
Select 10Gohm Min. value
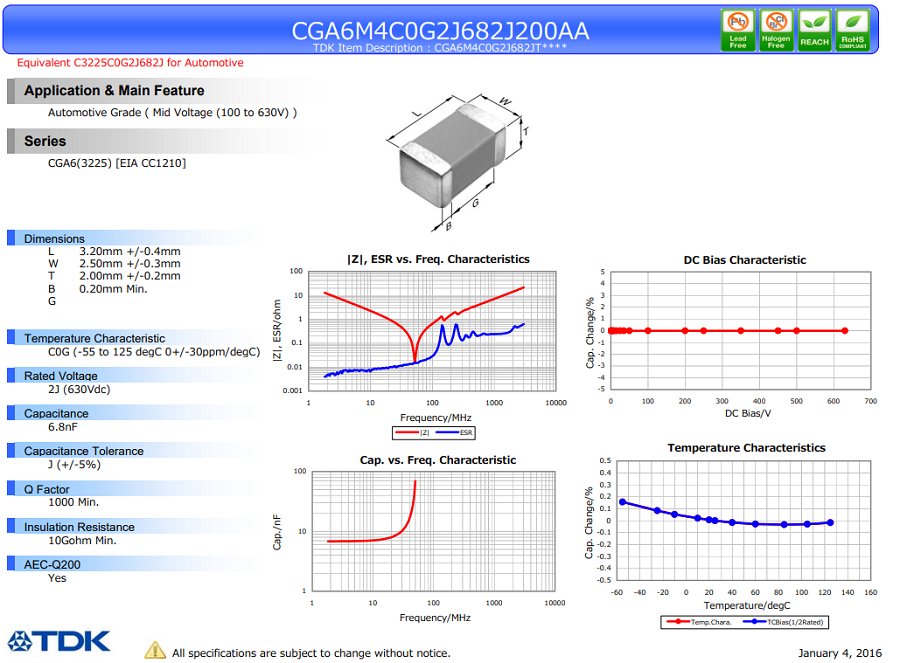82,540
